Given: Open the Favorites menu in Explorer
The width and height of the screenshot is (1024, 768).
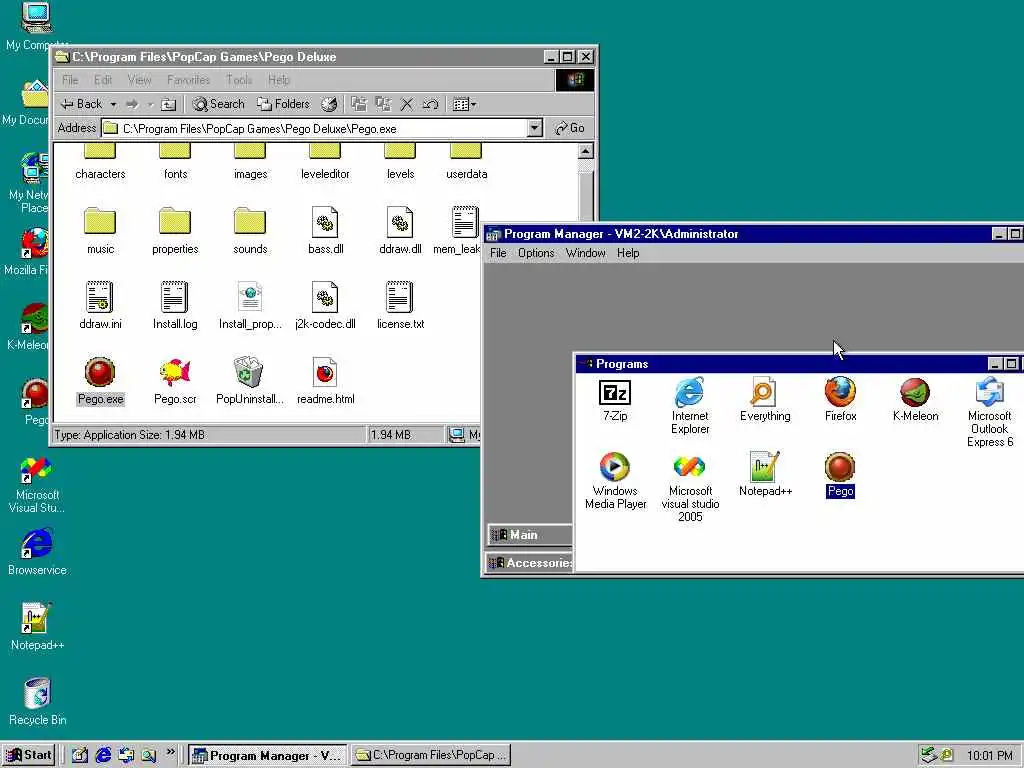Looking at the screenshot, I should [188, 80].
